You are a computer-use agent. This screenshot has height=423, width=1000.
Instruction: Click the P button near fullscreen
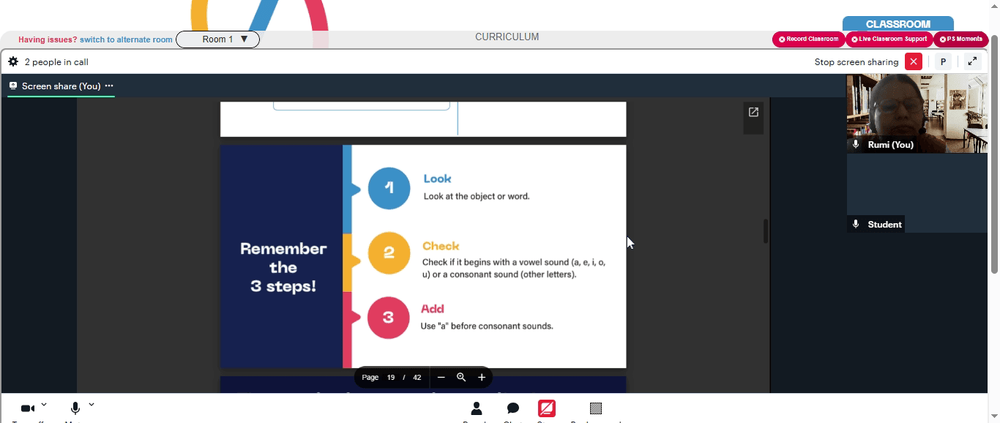click(943, 62)
